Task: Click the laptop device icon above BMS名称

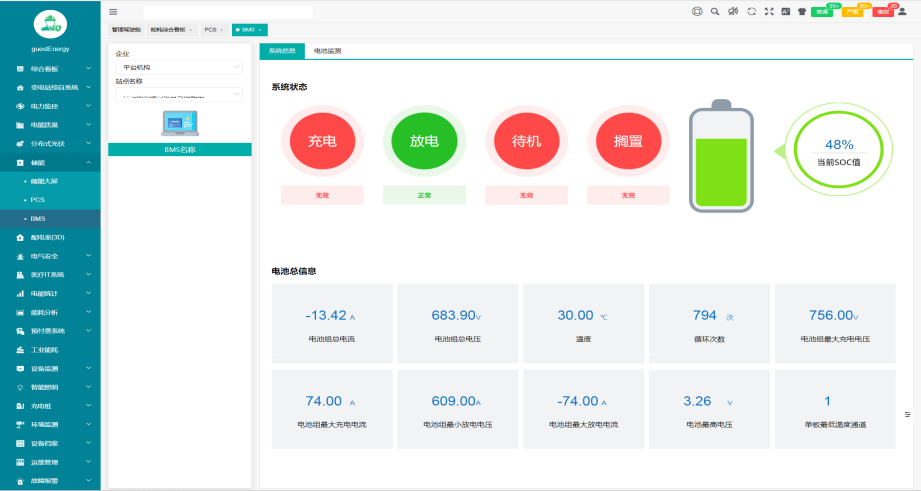Action: tap(179, 123)
